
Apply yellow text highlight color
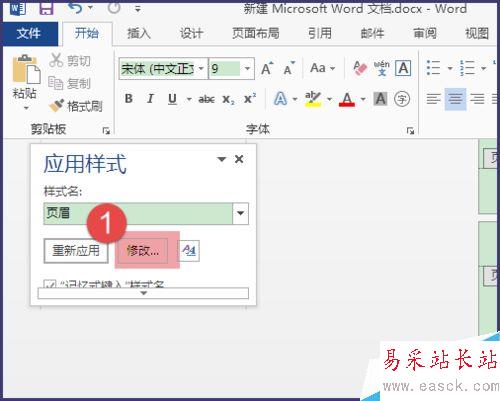(313, 99)
